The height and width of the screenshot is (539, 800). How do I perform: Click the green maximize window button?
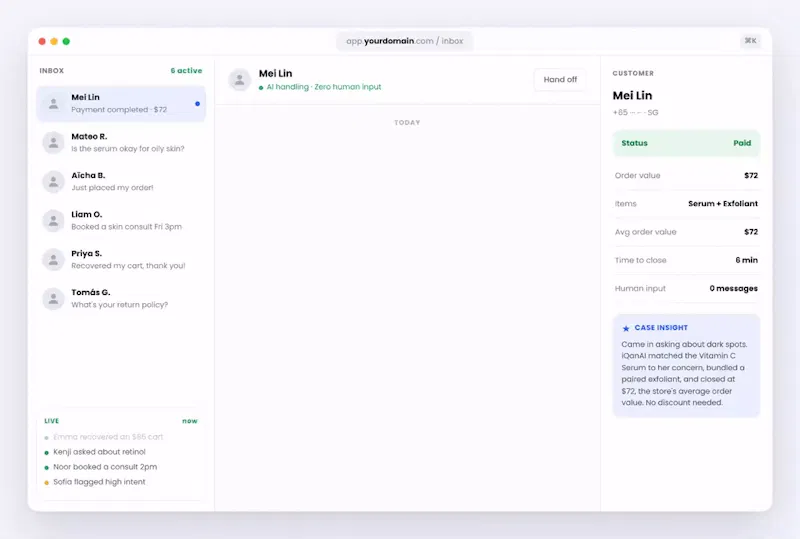[66, 41]
